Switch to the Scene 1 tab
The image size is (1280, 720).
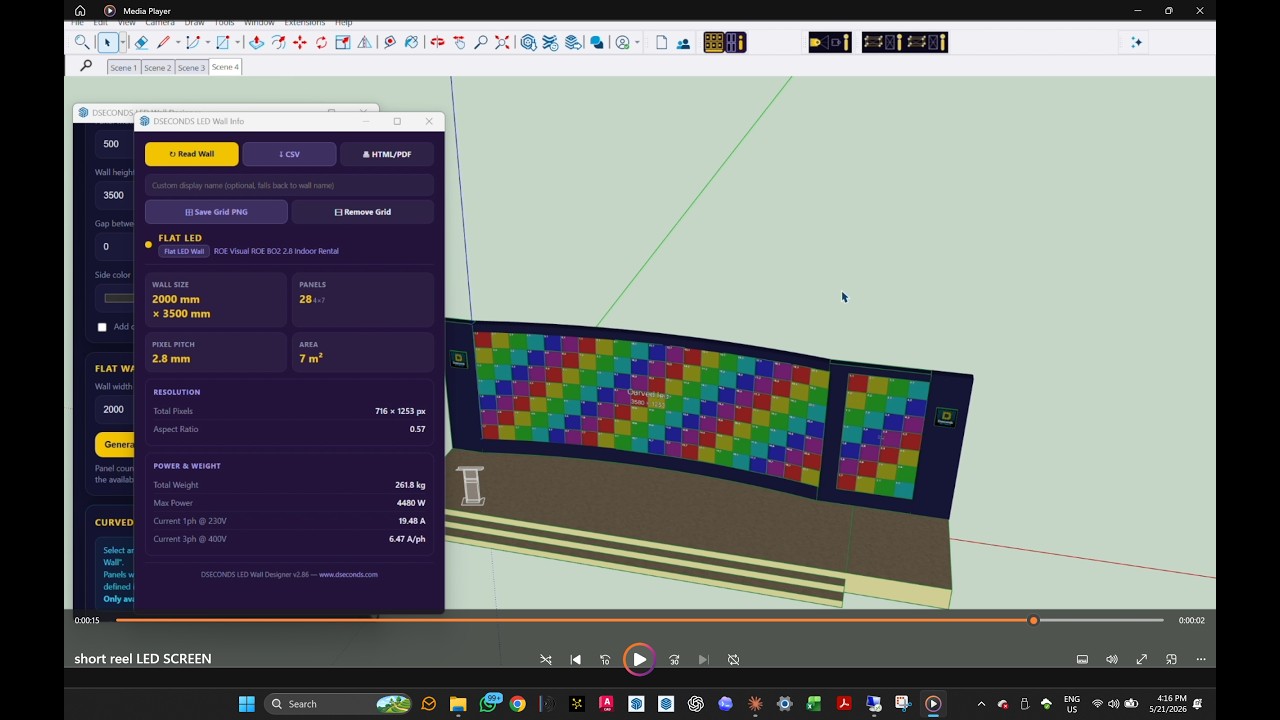click(123, 67)
